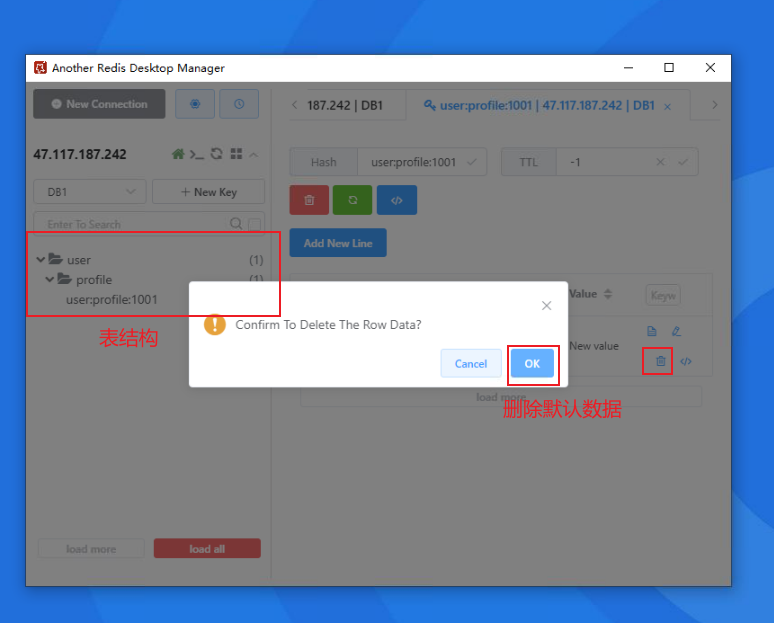Open the command log clock icon
Image resolution: width=774 pixels, height=623 pixels.
pyautogui.click(x=239, y=104)
